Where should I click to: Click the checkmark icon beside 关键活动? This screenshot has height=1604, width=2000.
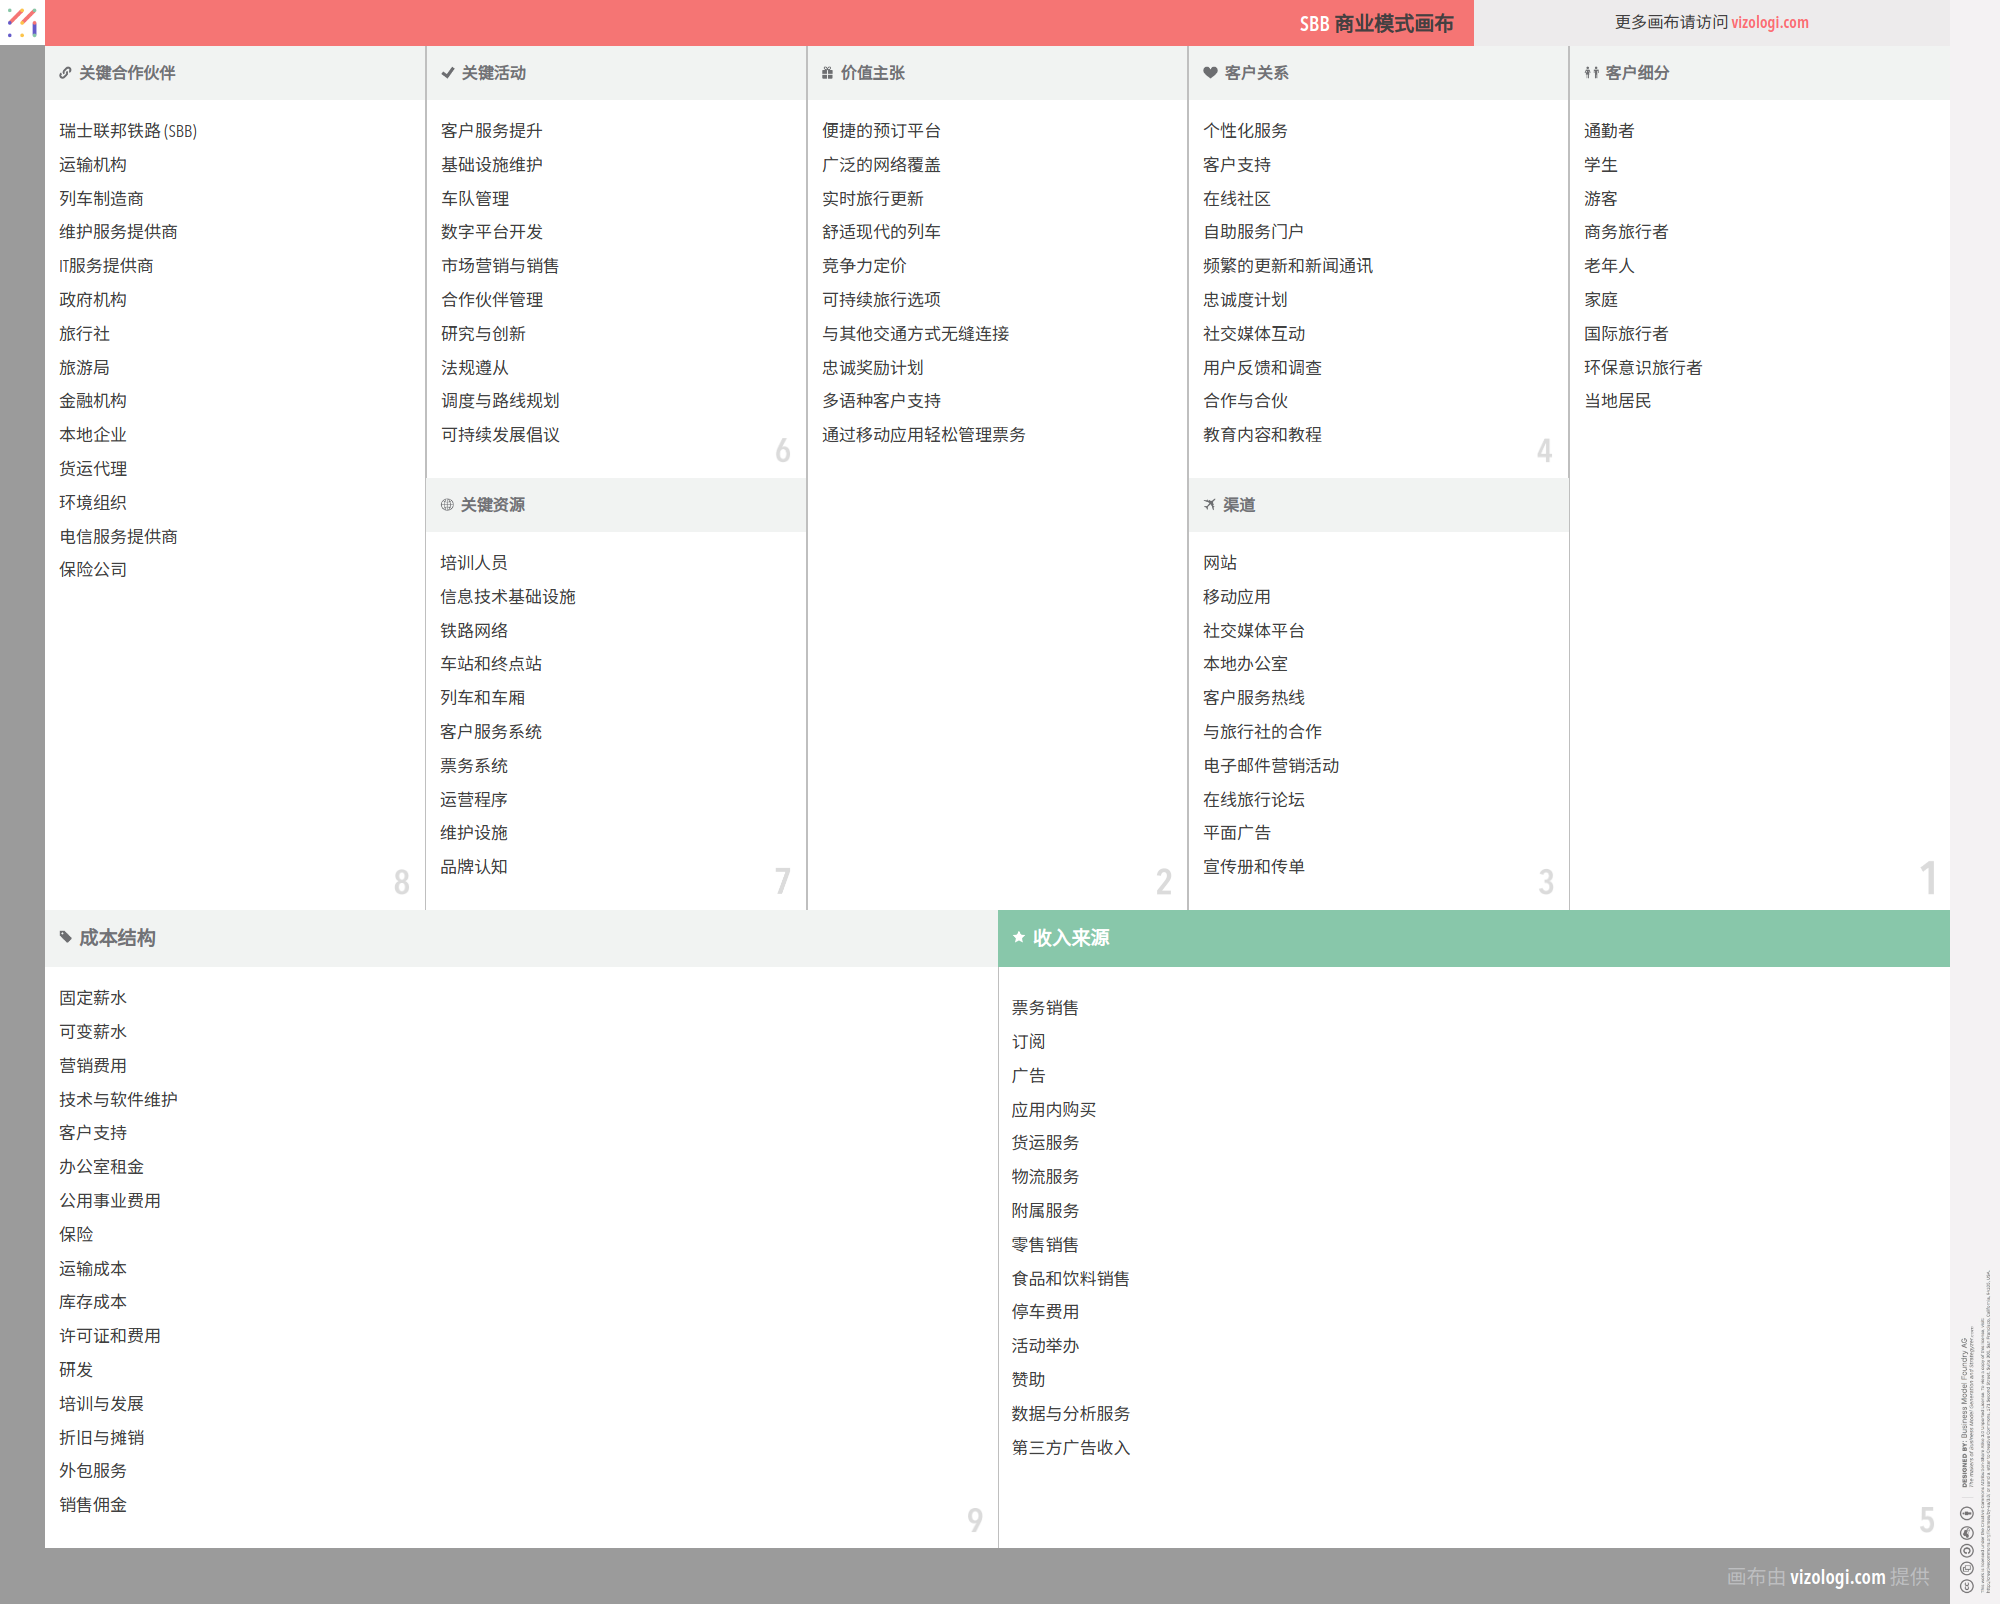447,73
